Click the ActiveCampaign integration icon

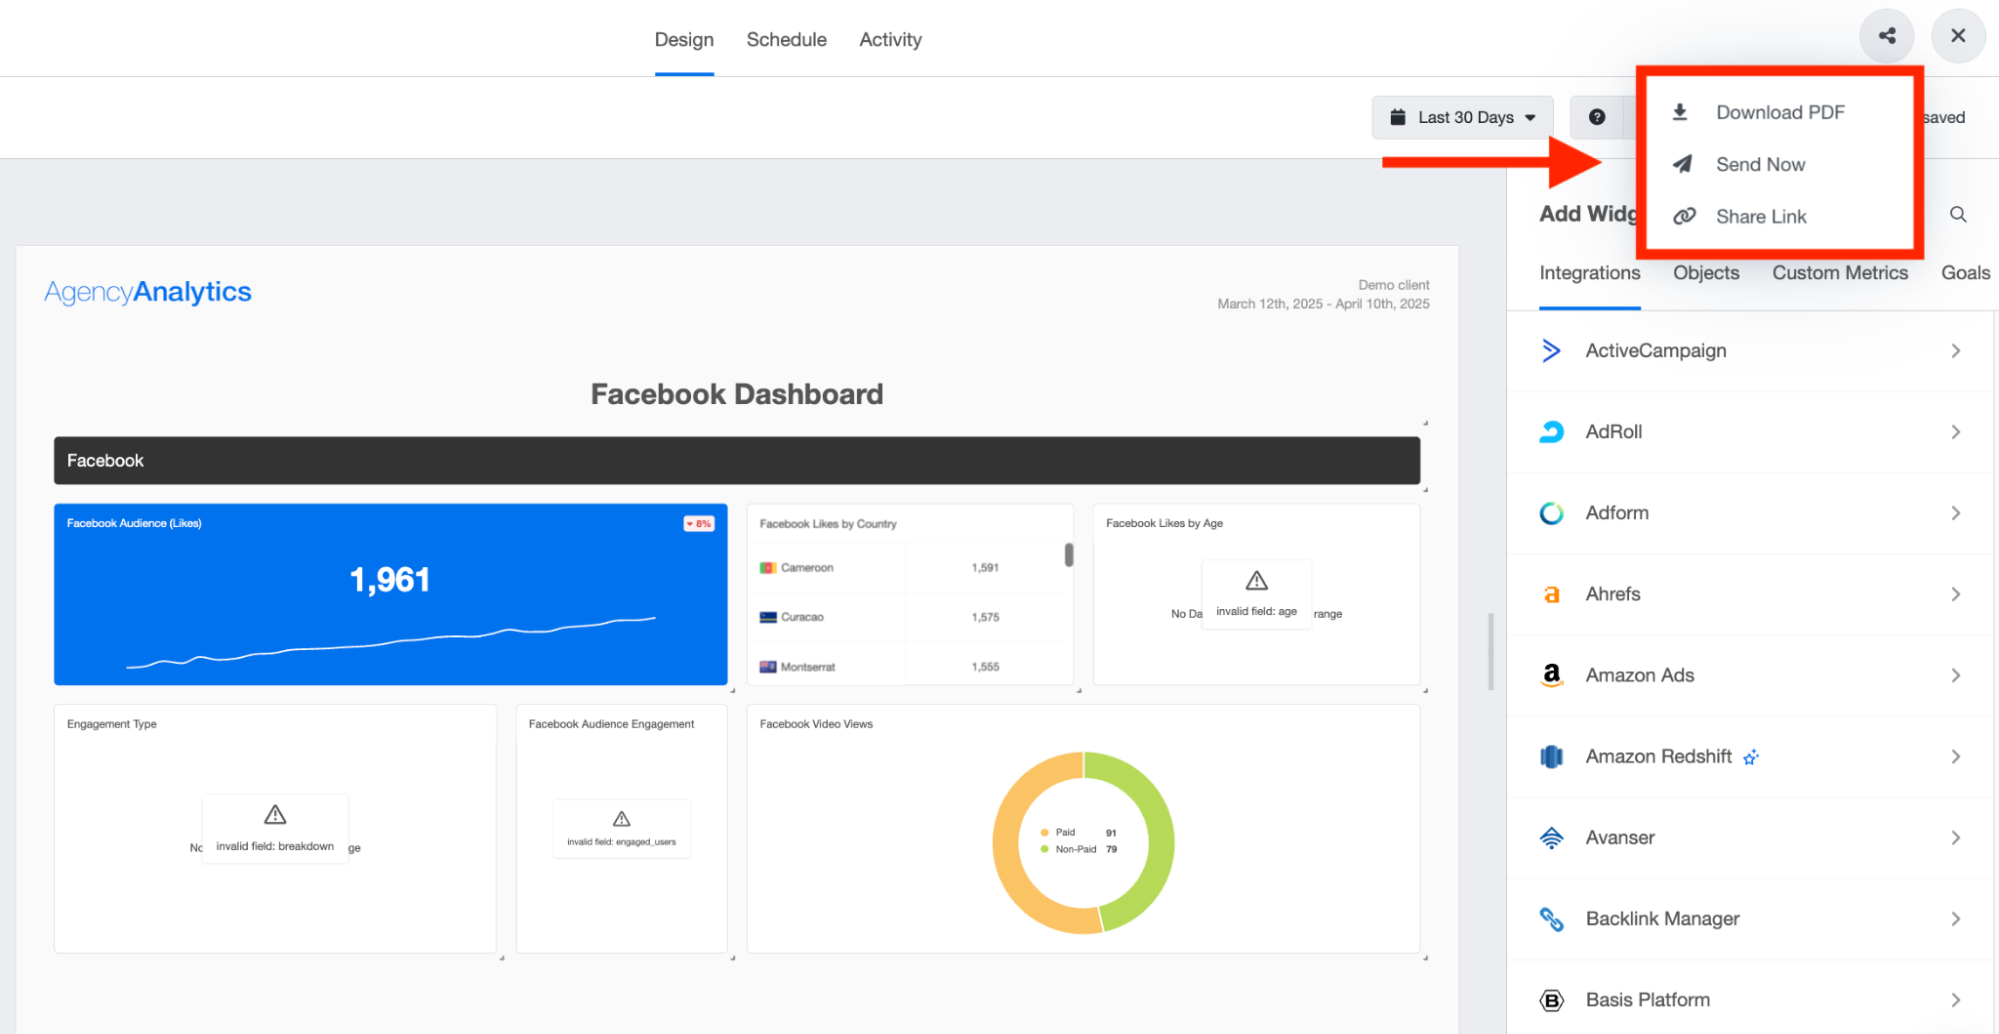click(1551, 351)
